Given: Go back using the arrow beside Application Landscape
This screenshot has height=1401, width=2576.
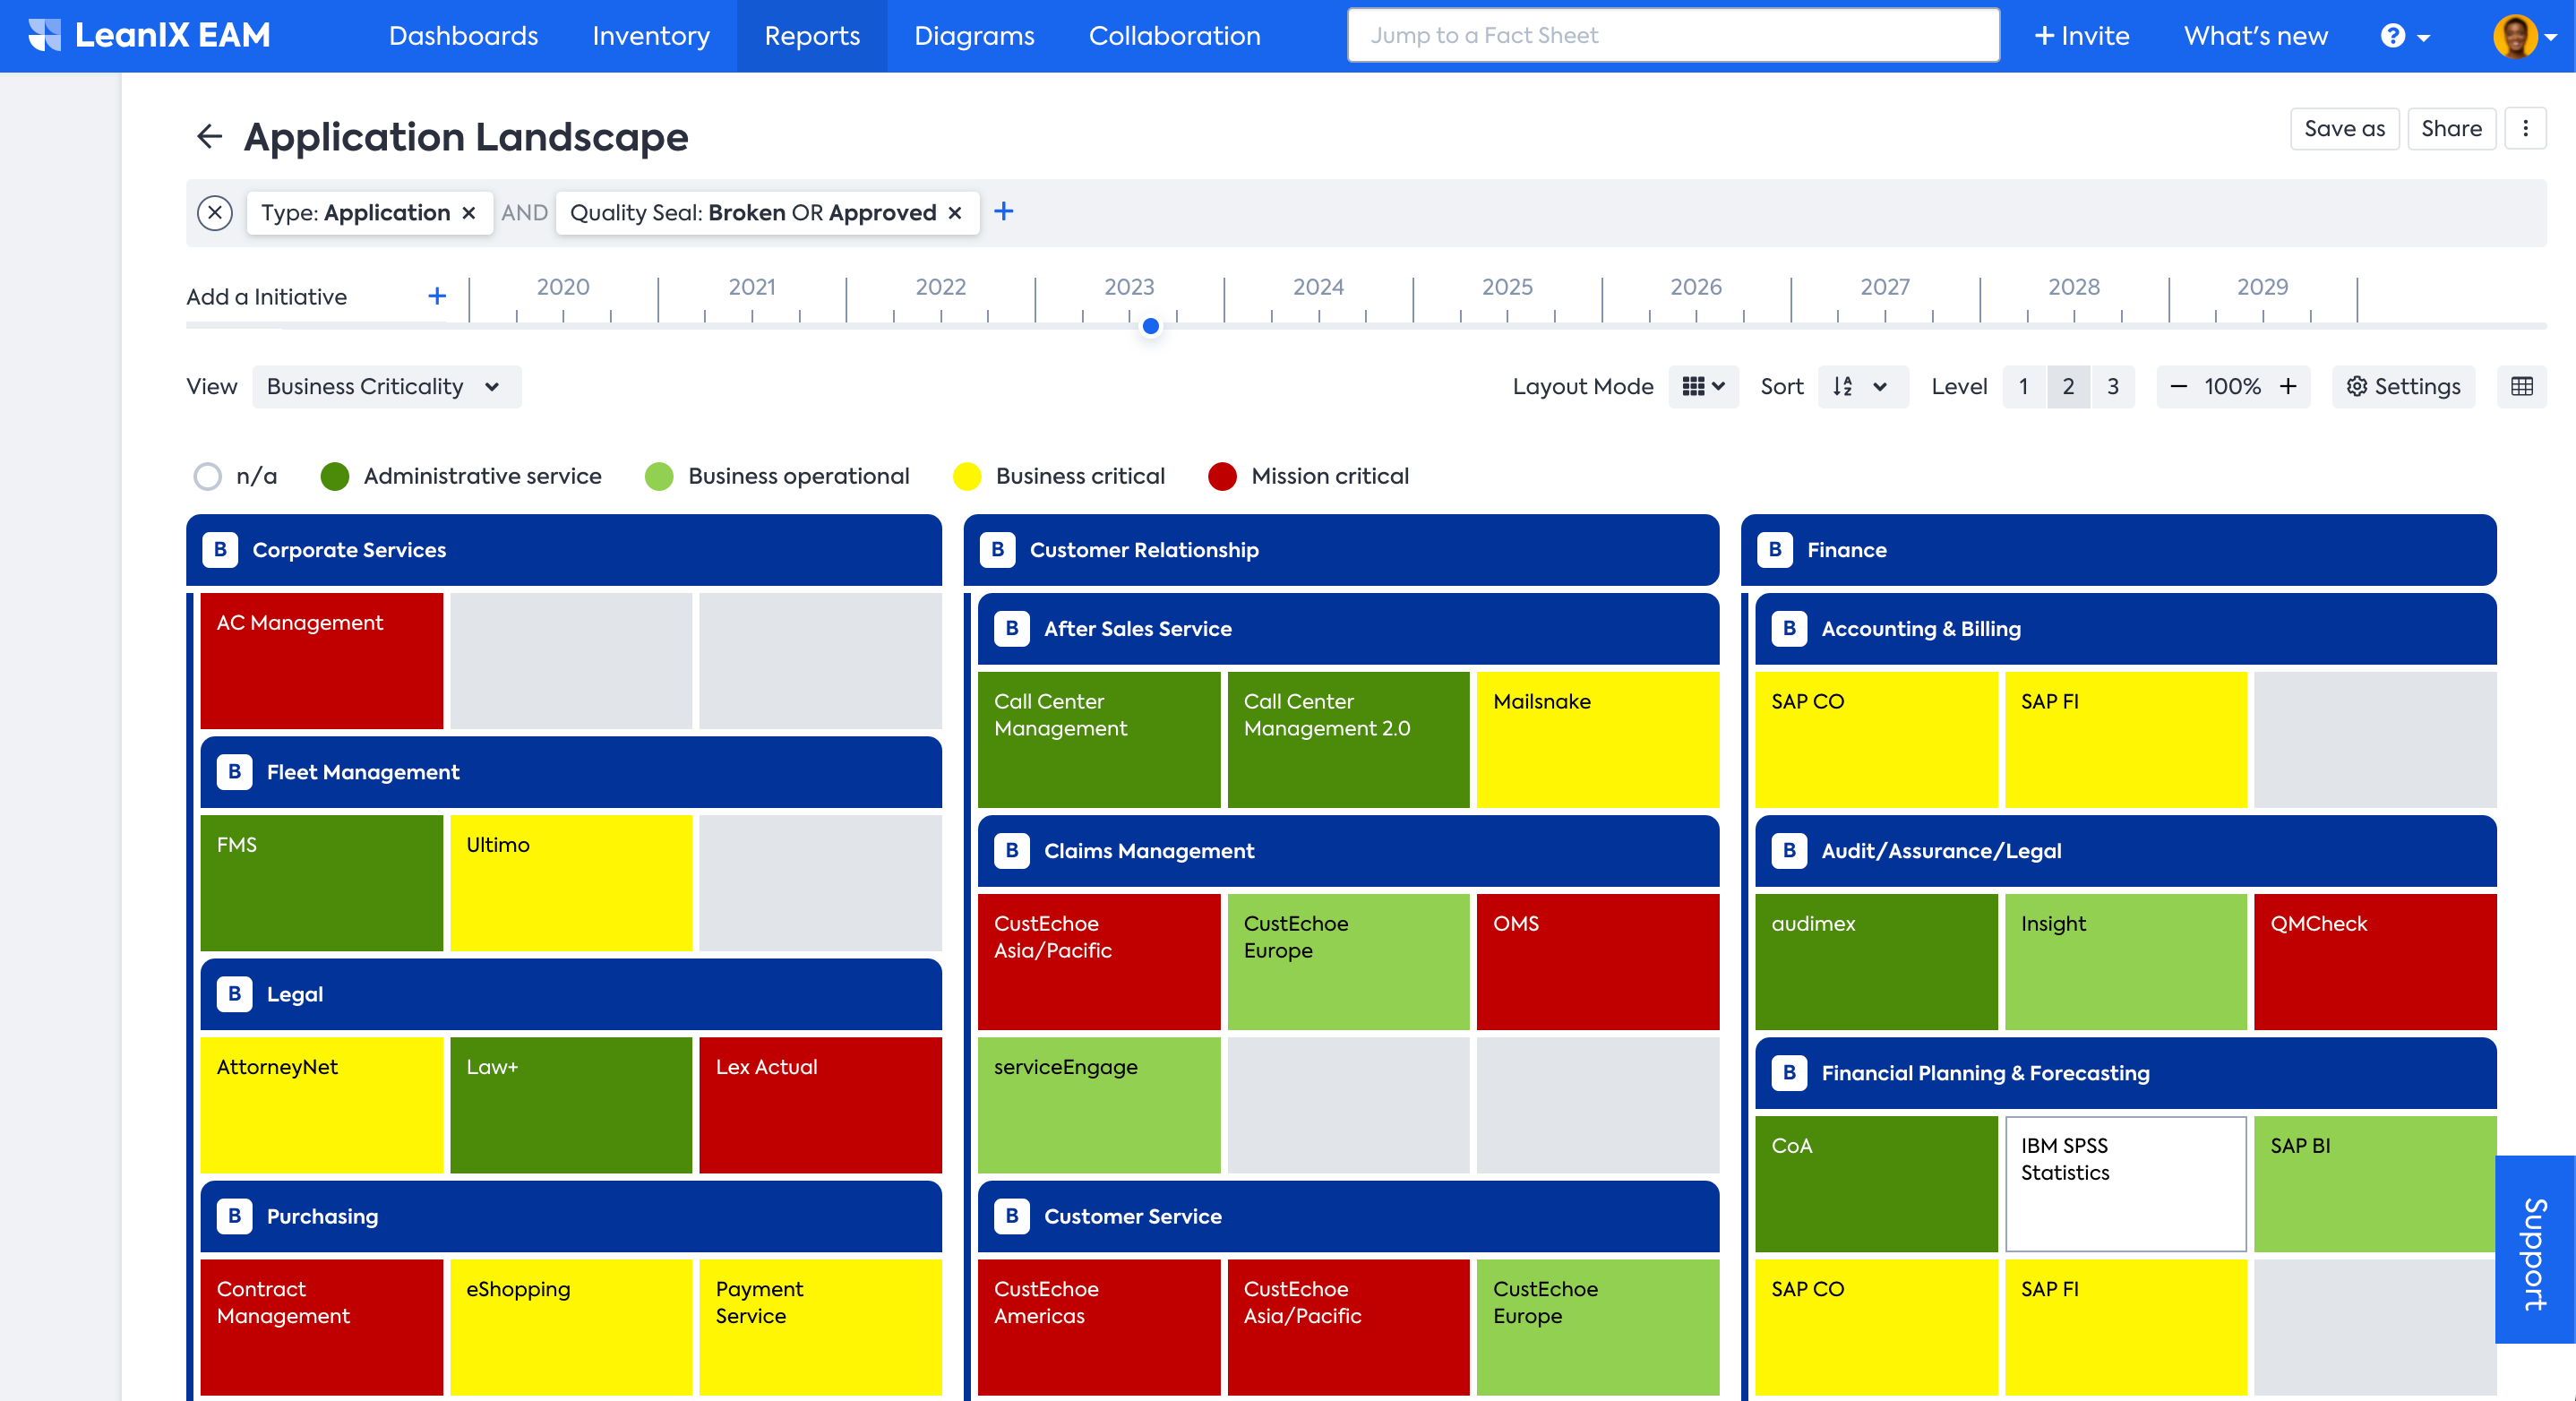Looking at the screenshot, I should click(x=209, y=136).
